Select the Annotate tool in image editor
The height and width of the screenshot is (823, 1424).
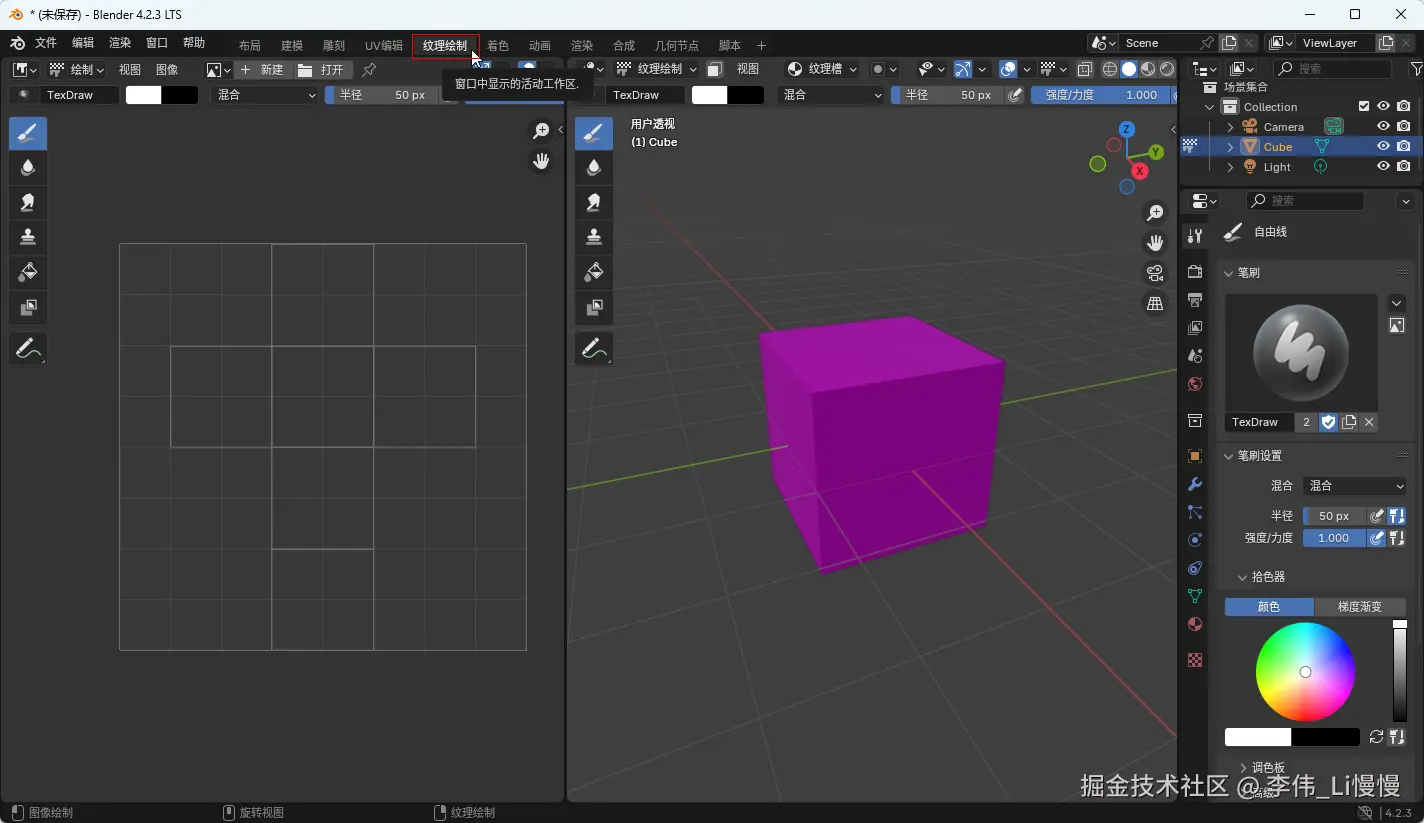point(28,349)
